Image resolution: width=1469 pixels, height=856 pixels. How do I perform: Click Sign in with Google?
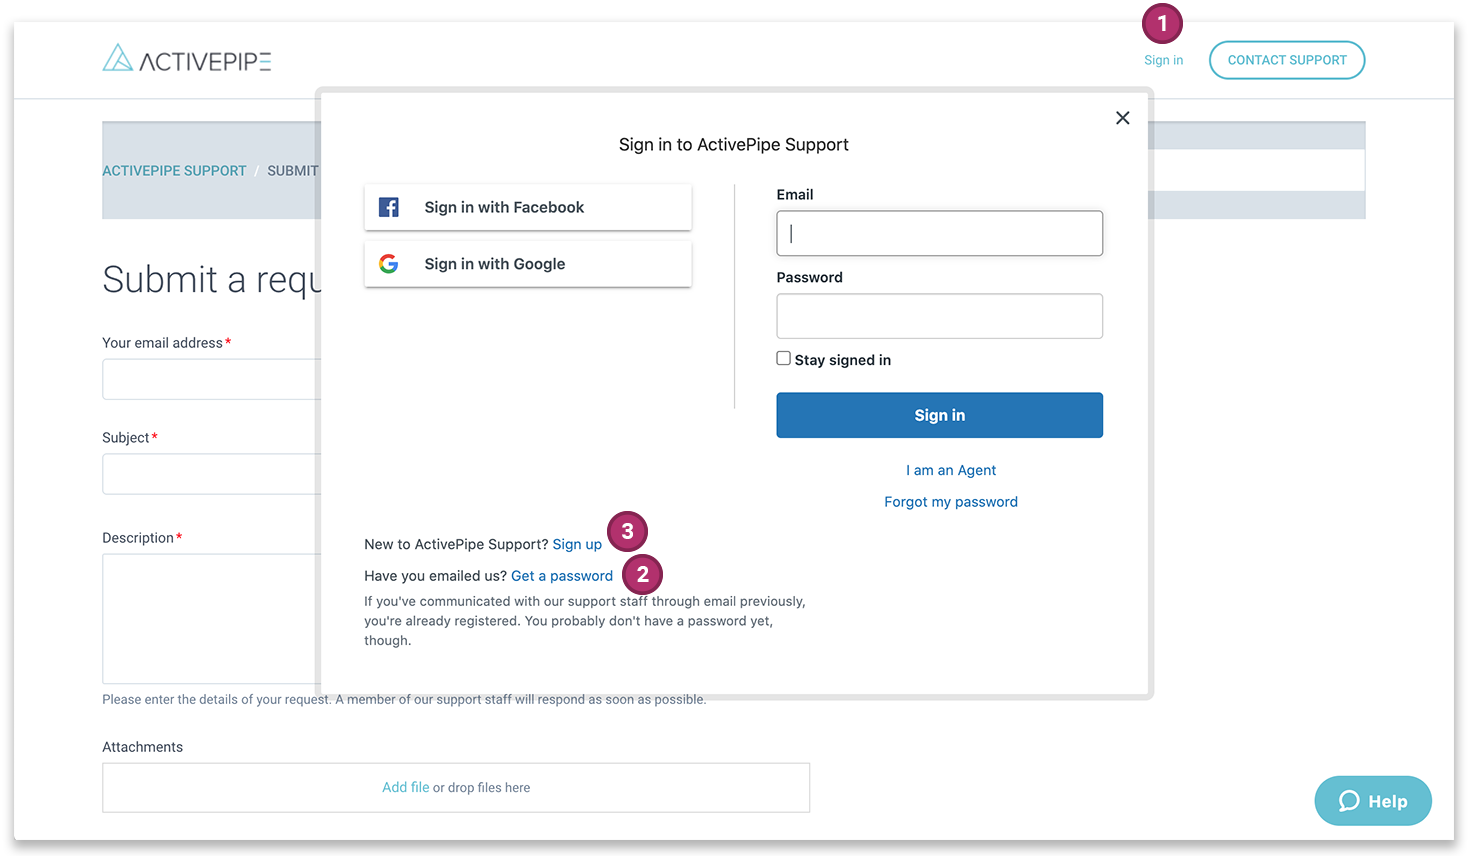(x=494, y=263)
